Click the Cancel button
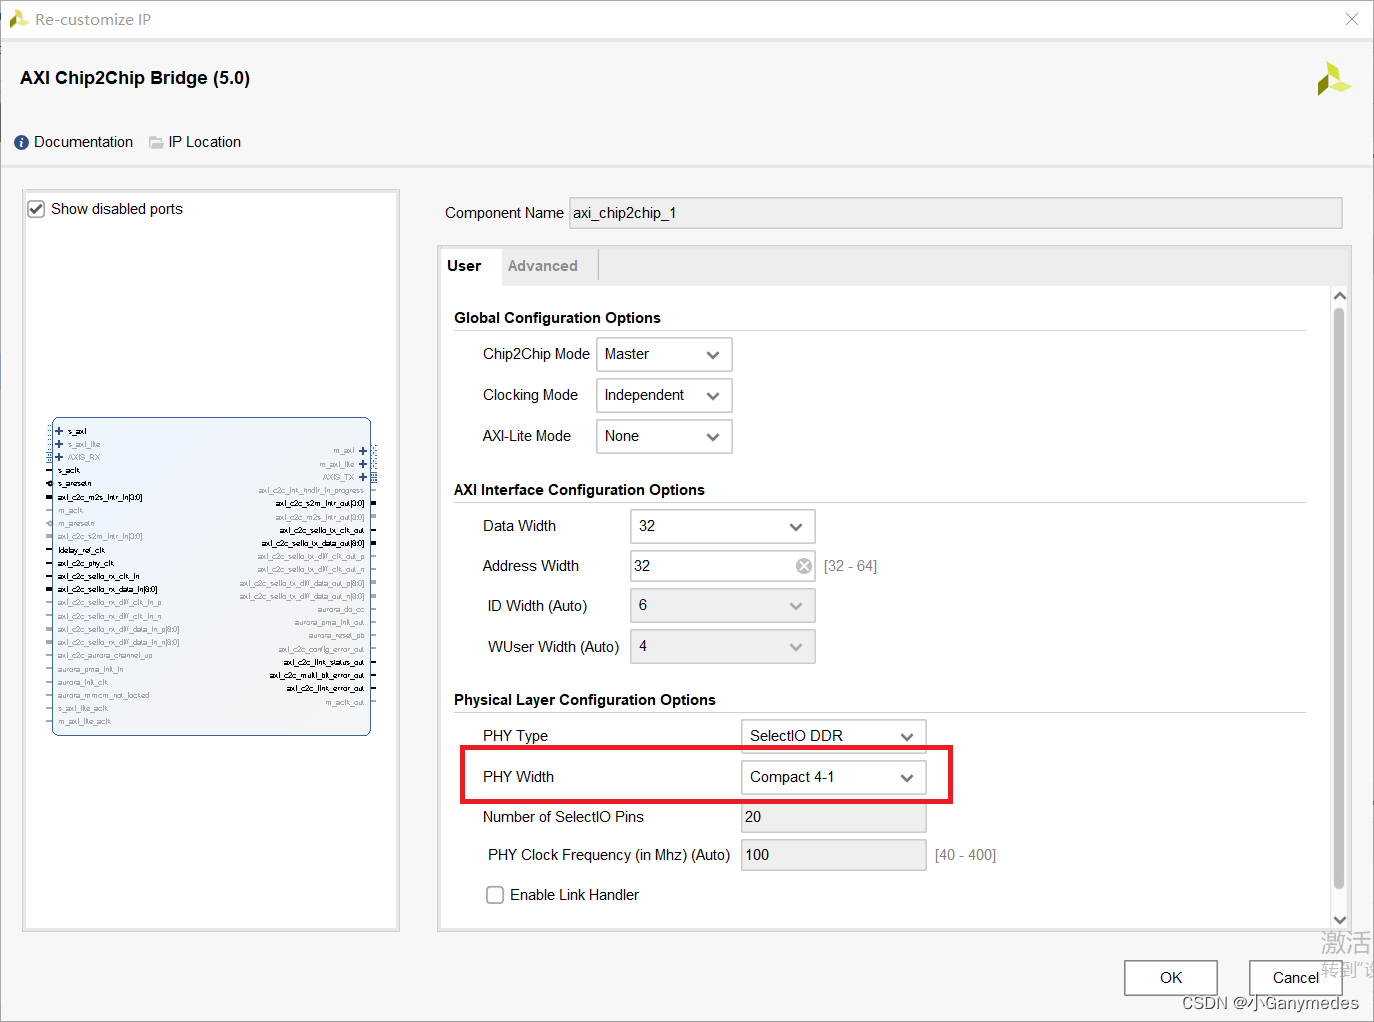The image size is (1374, 1022). (x=1295, y=978)
